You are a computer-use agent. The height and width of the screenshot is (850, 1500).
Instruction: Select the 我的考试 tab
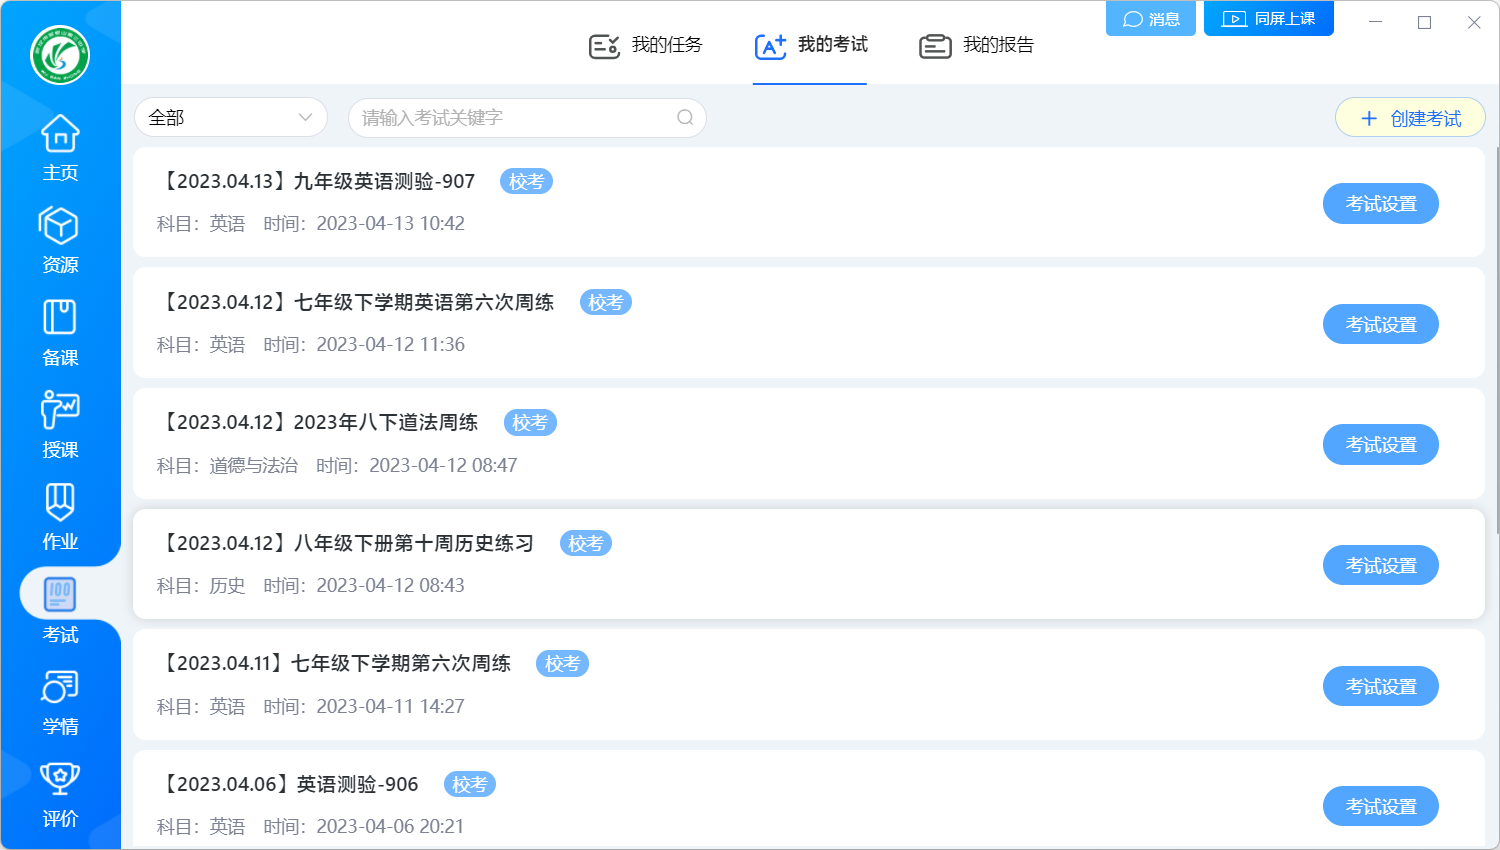811,45
